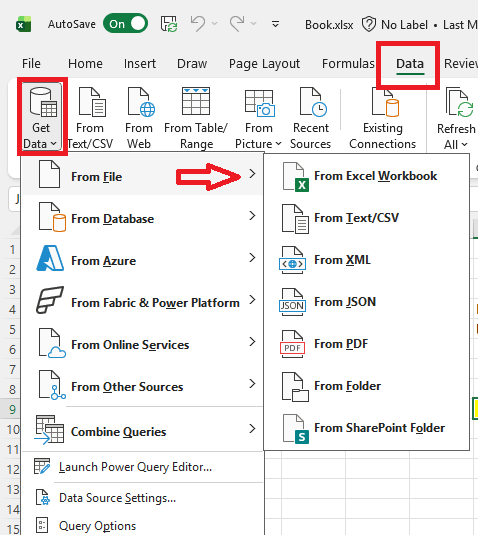Open the Draw ribbon tab
490x535 pixels.
point(192,63)
